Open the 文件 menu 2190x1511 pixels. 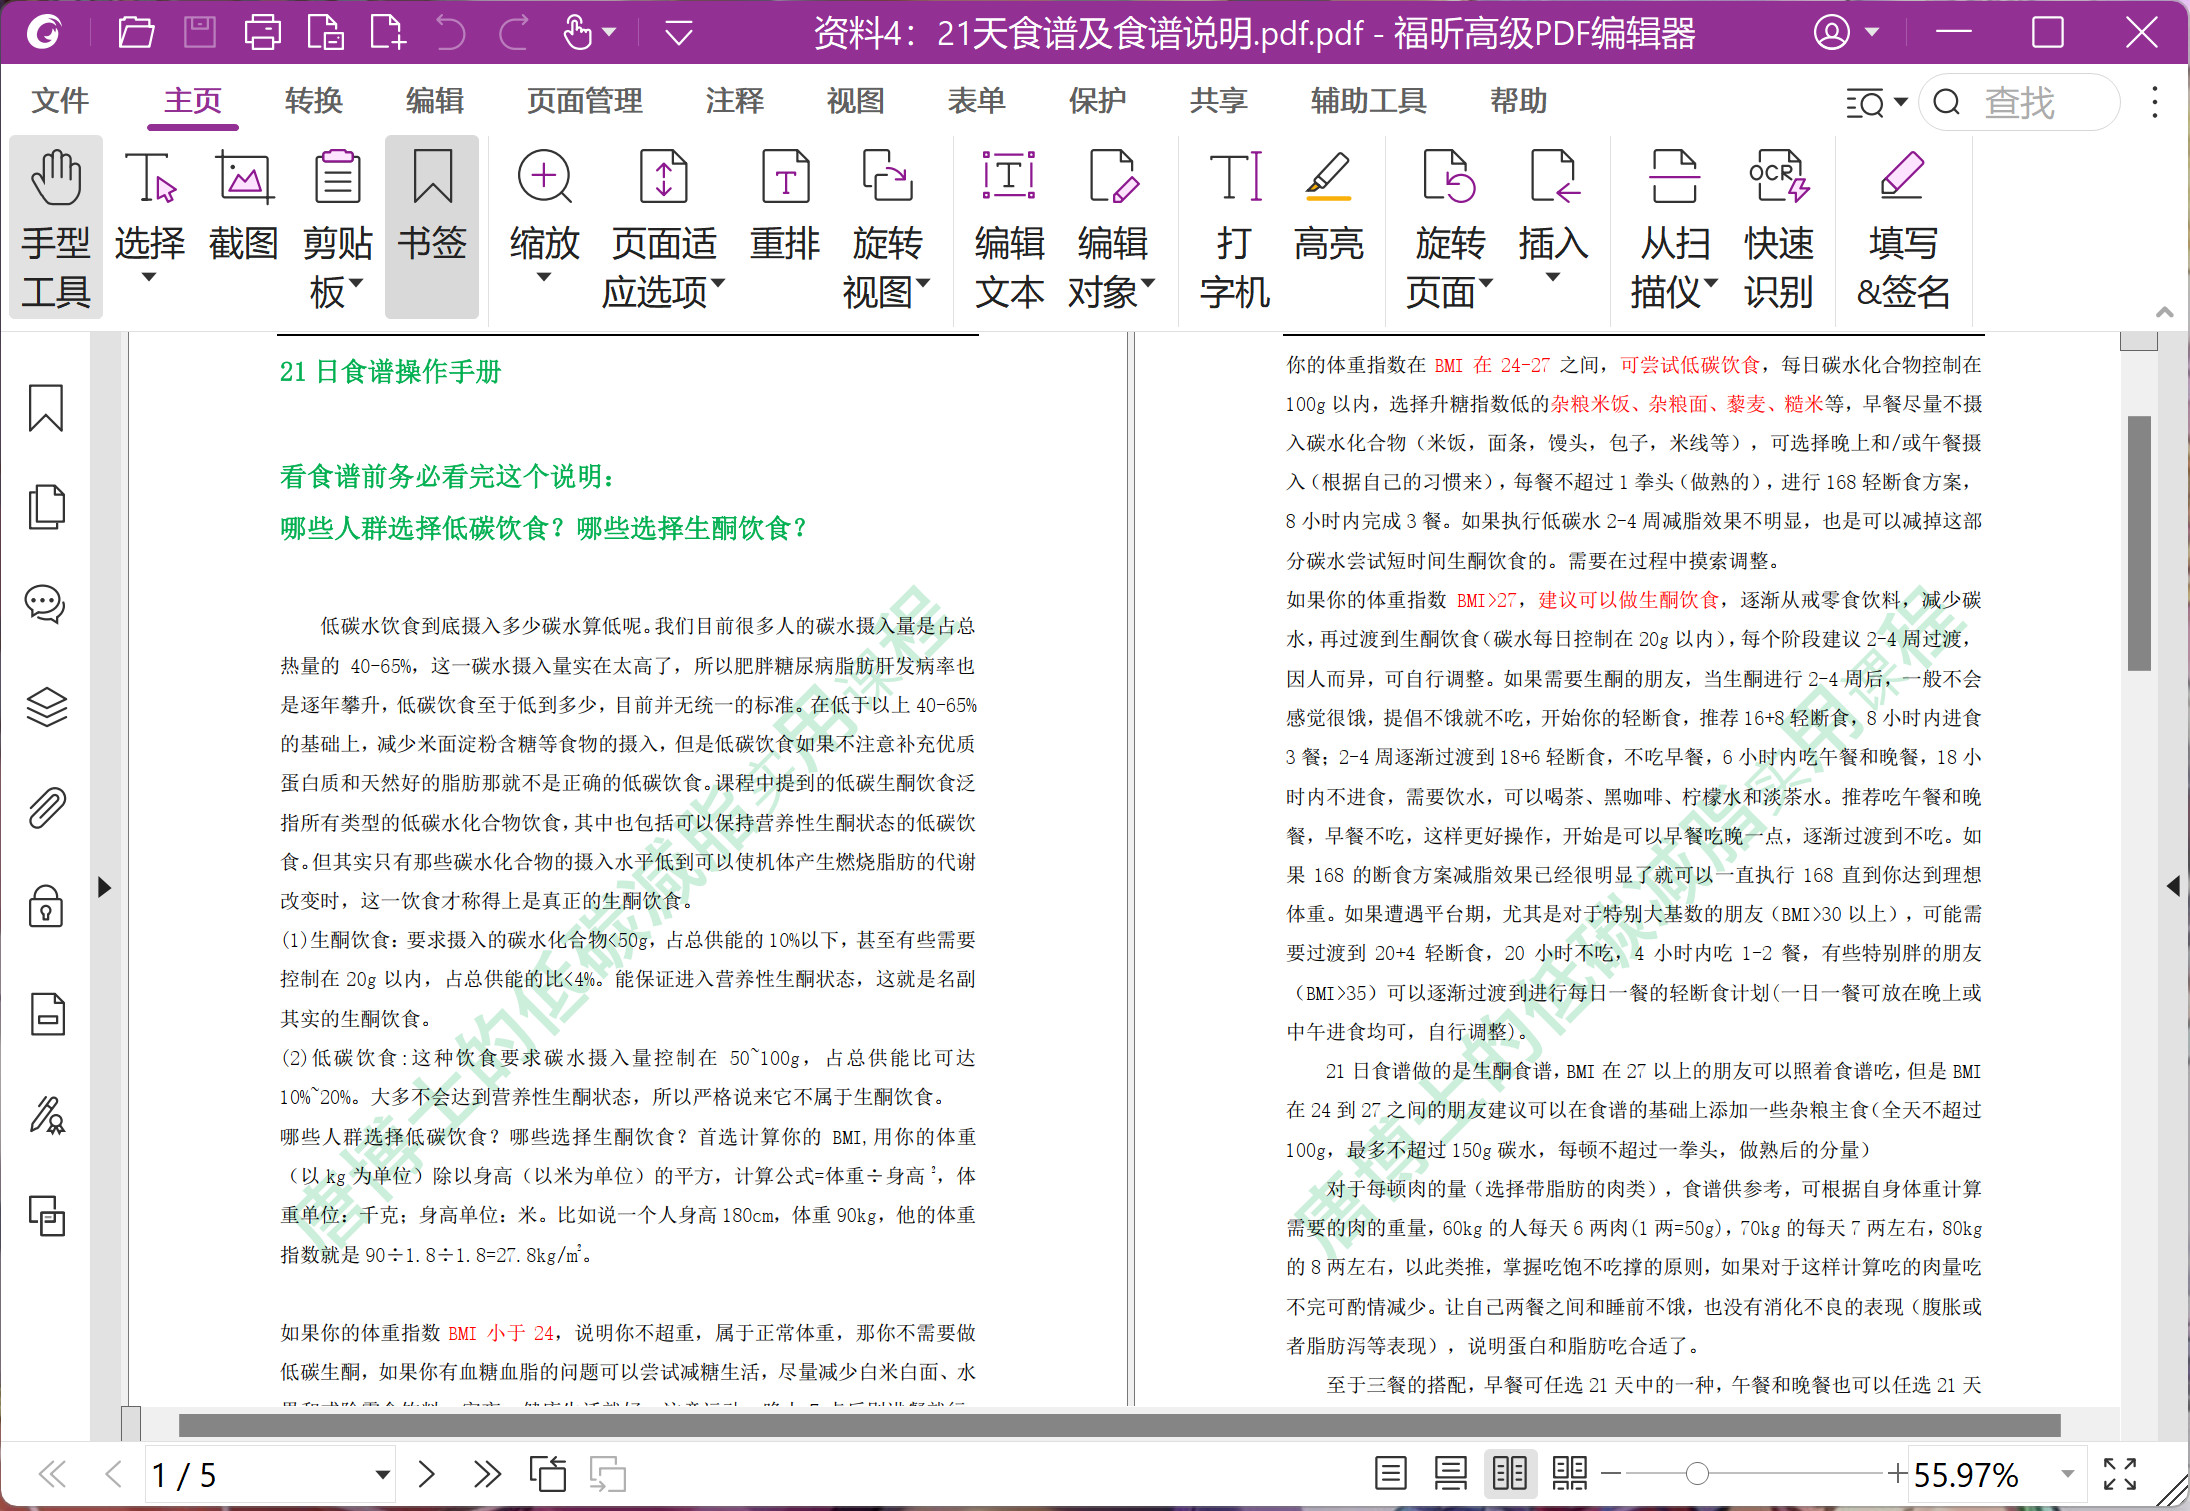pos(60,103)
